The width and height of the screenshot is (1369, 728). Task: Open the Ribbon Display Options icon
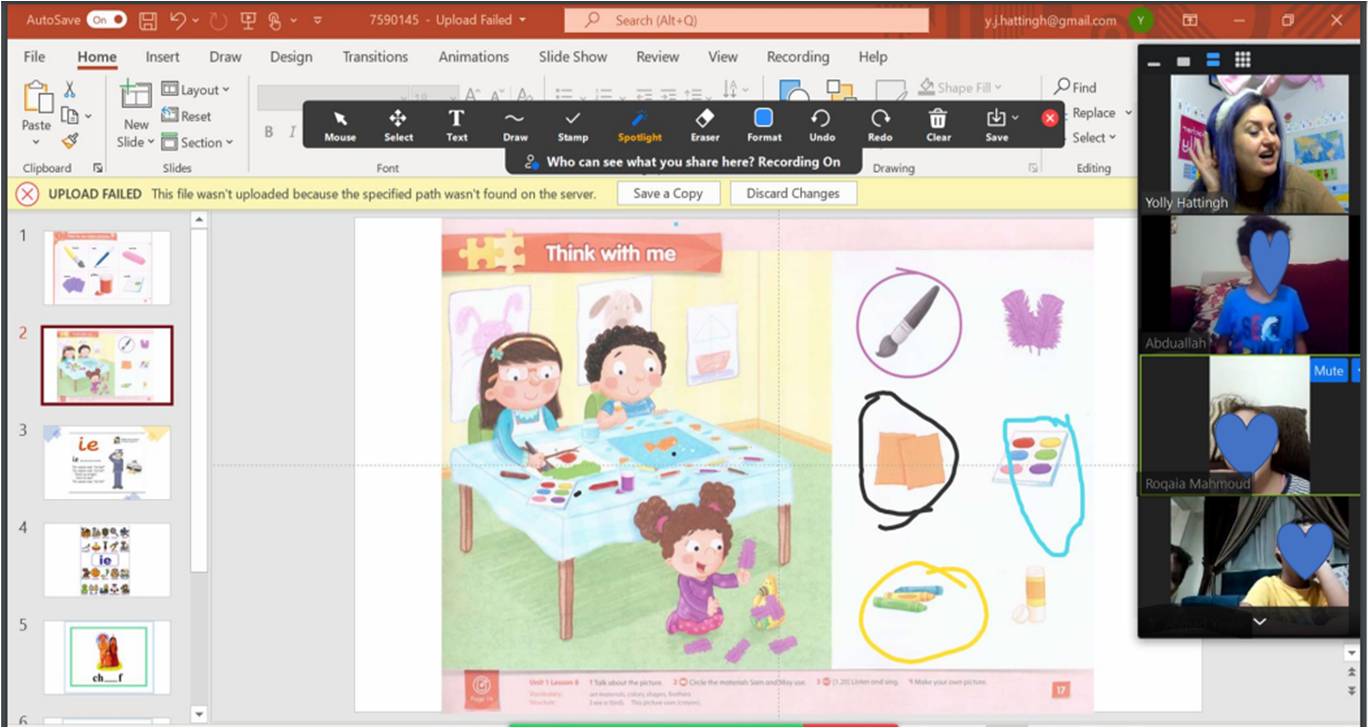pyautogui.click(x=1190, y=20)
